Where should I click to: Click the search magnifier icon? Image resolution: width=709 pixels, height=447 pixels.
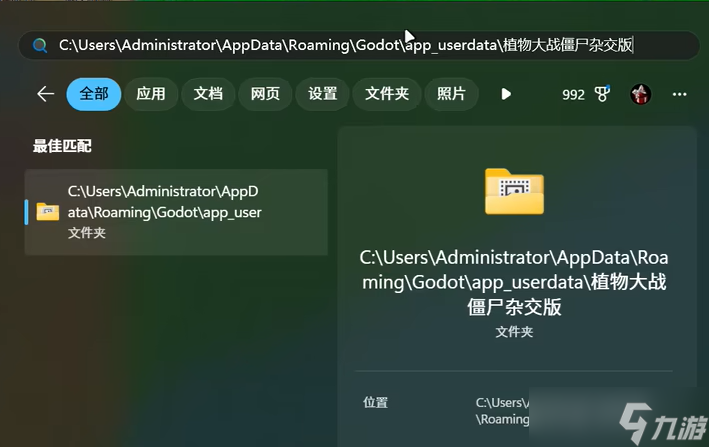click(40, 45)
